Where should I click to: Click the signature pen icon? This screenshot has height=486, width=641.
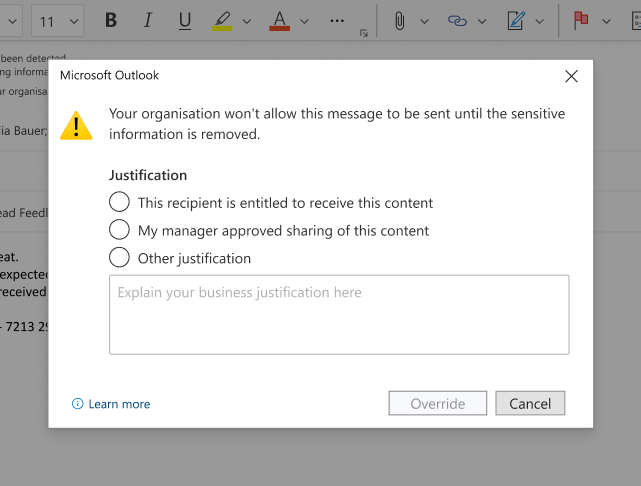(516, 21)
